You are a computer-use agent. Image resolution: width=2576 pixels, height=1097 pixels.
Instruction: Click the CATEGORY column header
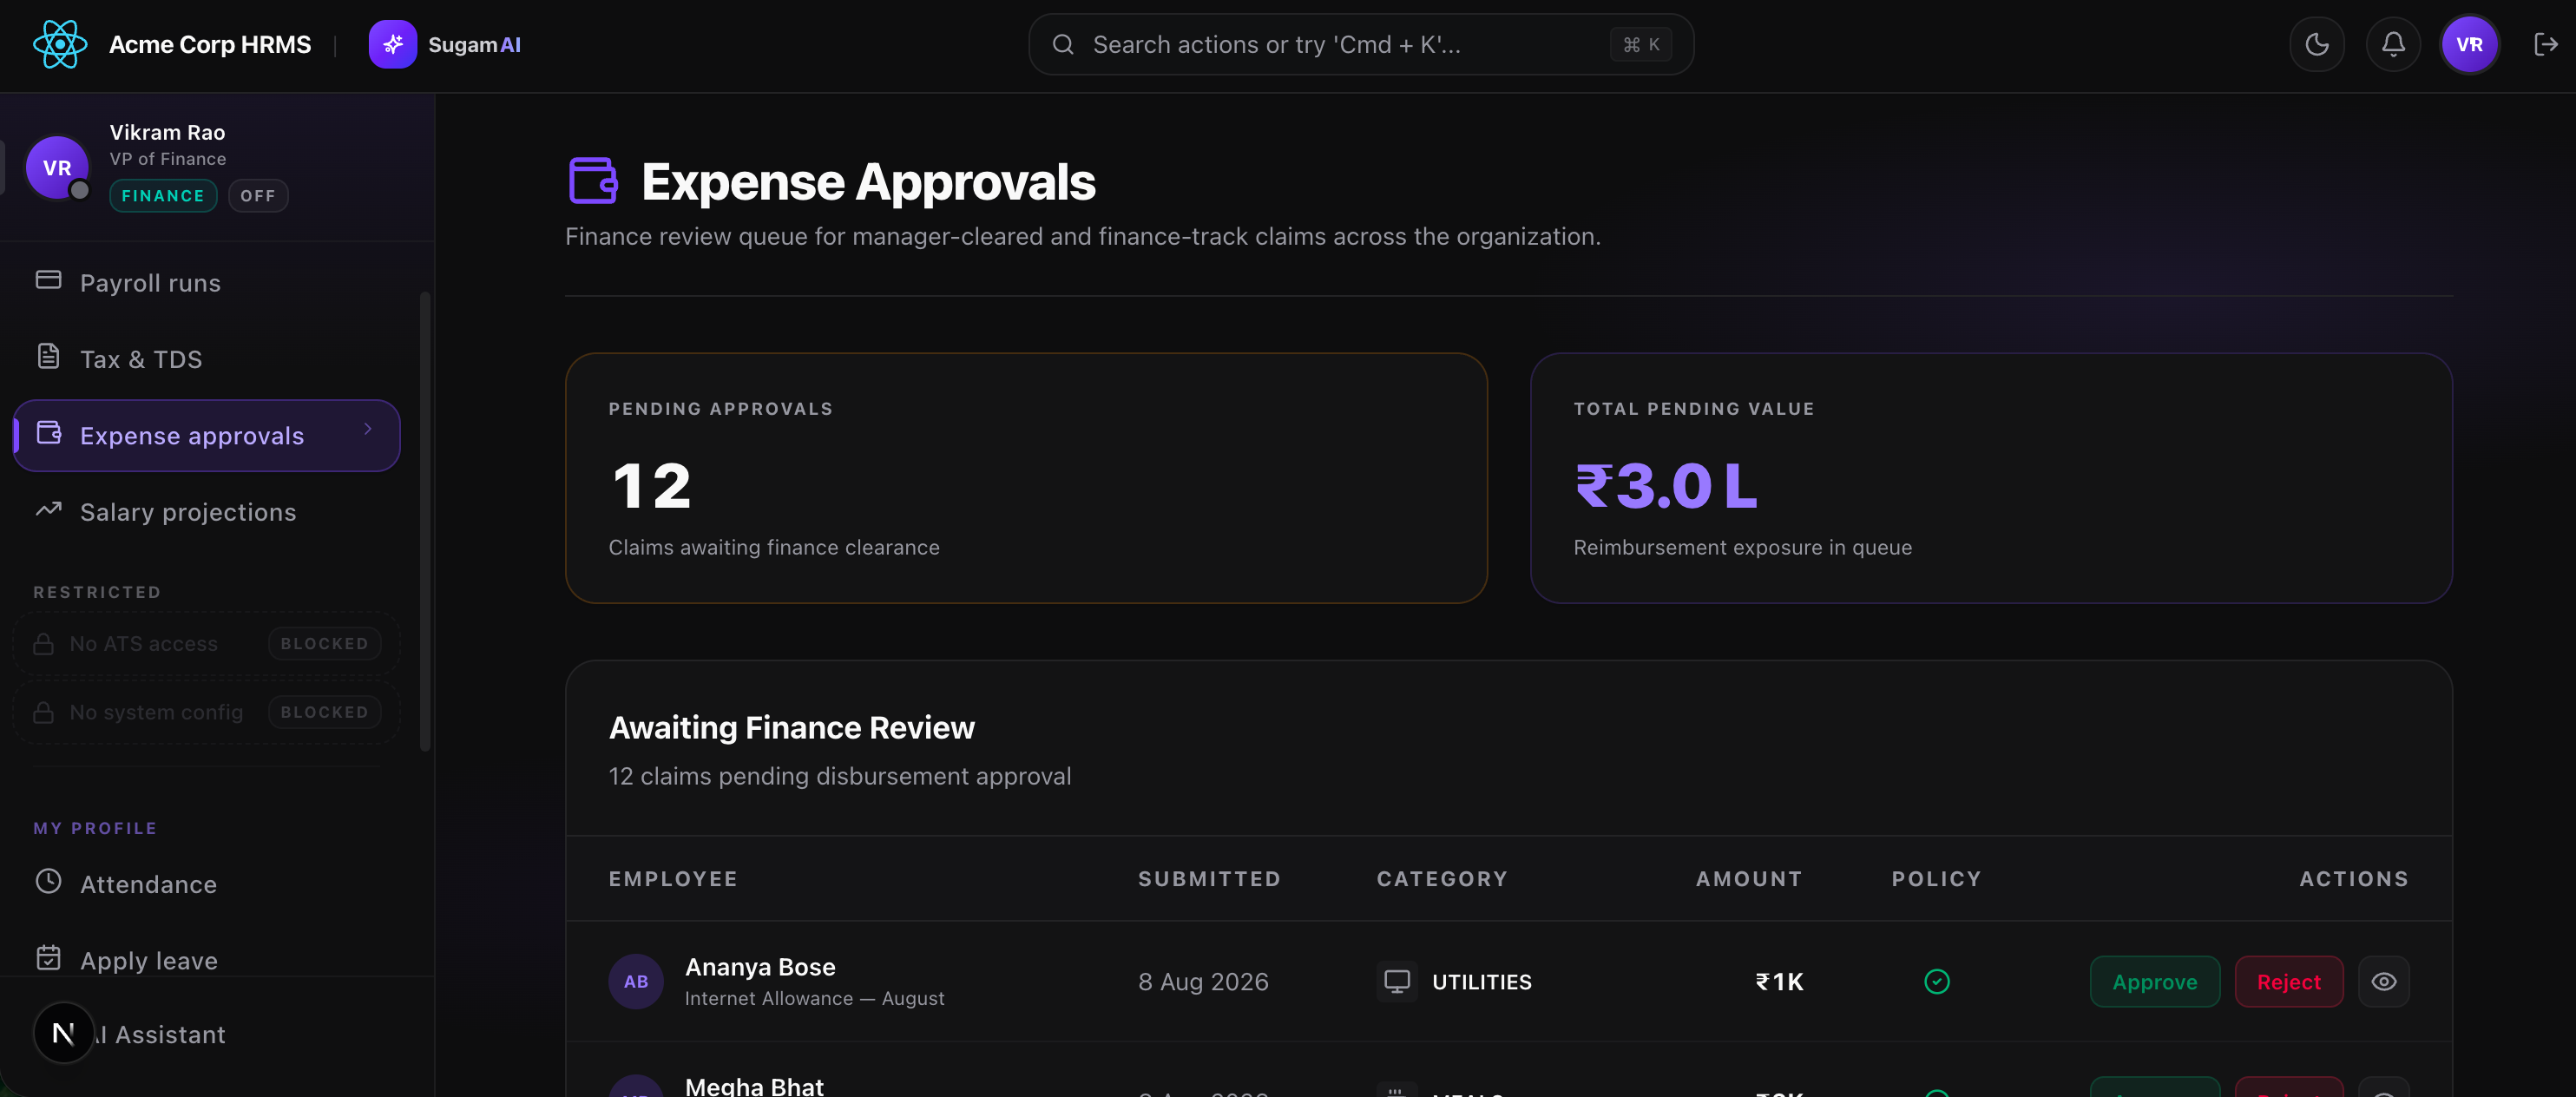(x=1442, y=878)
